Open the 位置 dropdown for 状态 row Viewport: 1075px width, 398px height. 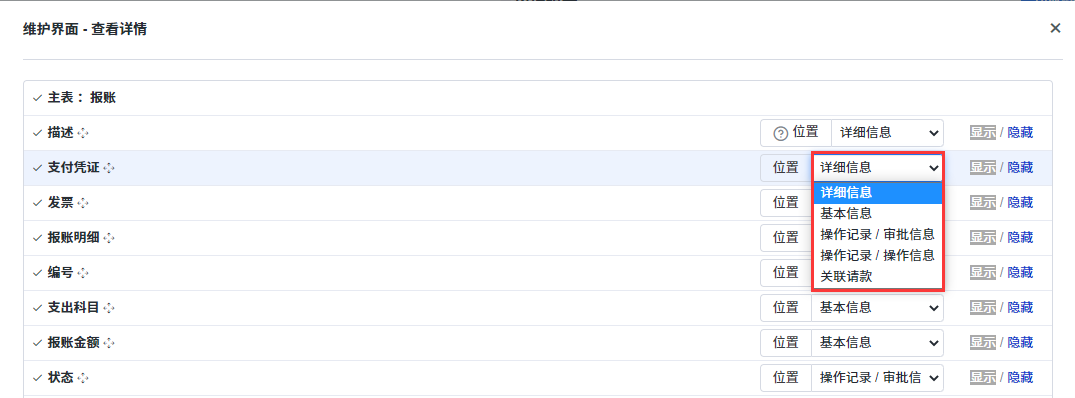pyautogui.click(x=877, y=377)
